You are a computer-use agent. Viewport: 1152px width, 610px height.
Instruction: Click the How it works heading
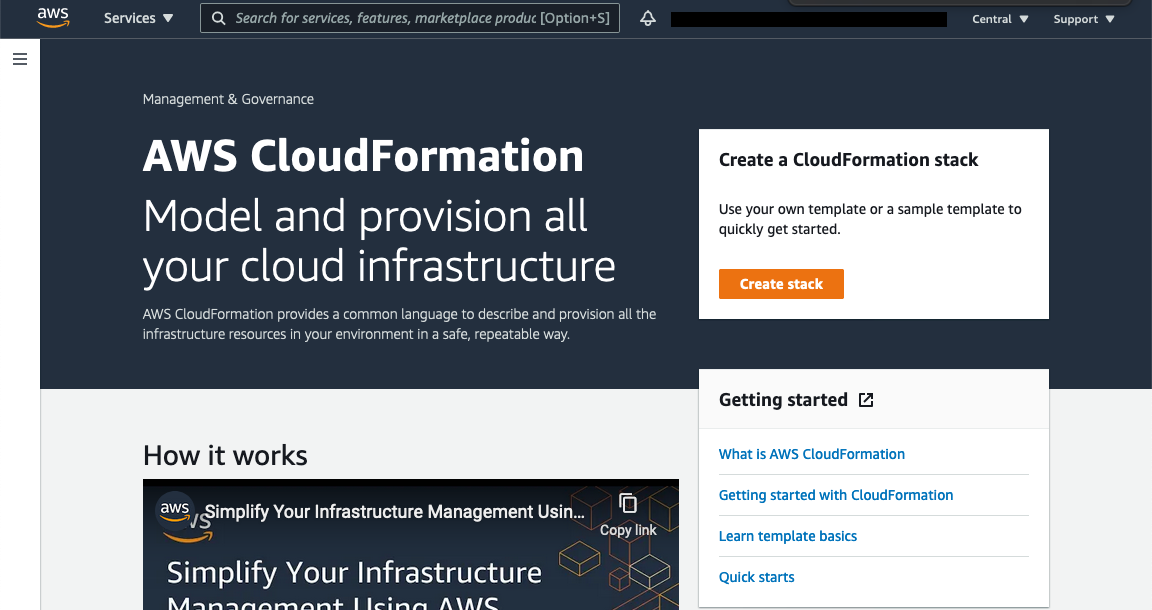tap(225, 456)
